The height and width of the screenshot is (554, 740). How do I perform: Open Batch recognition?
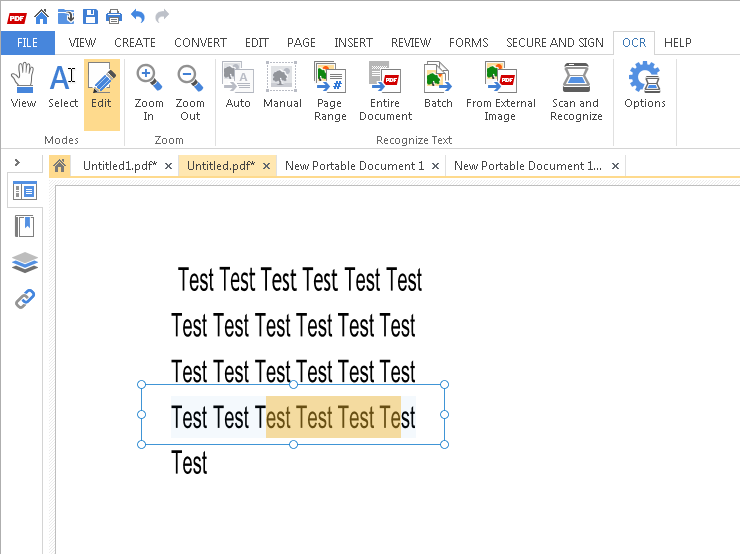pos(438,86)
